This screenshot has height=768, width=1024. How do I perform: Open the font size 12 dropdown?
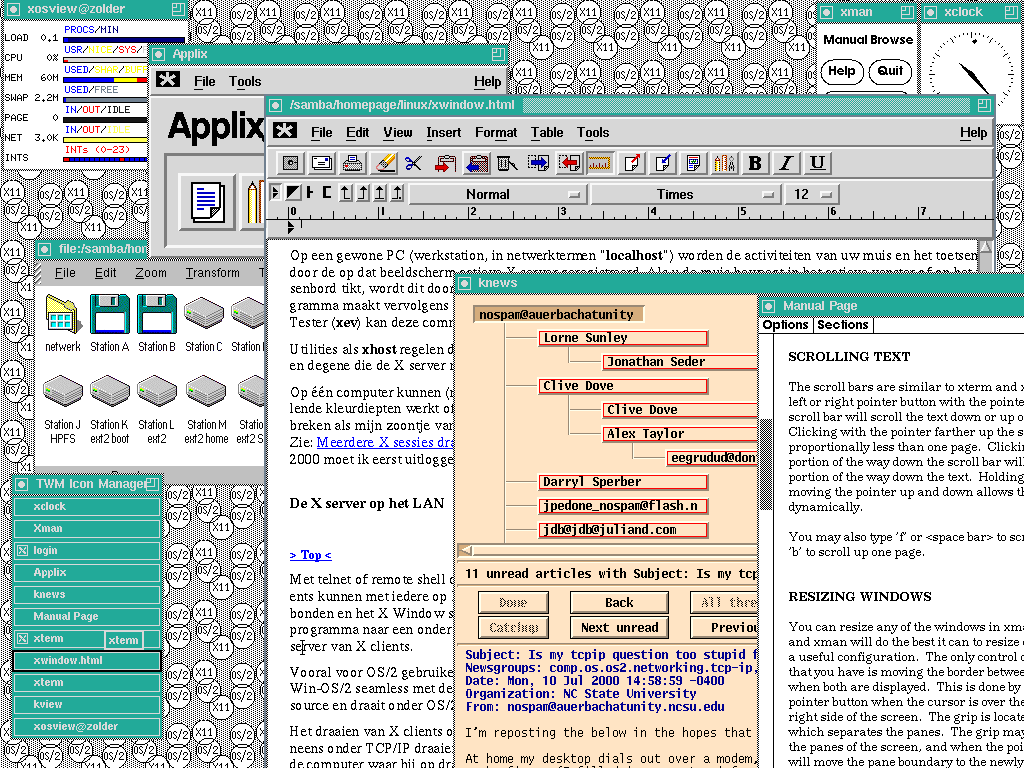(812, 194)
